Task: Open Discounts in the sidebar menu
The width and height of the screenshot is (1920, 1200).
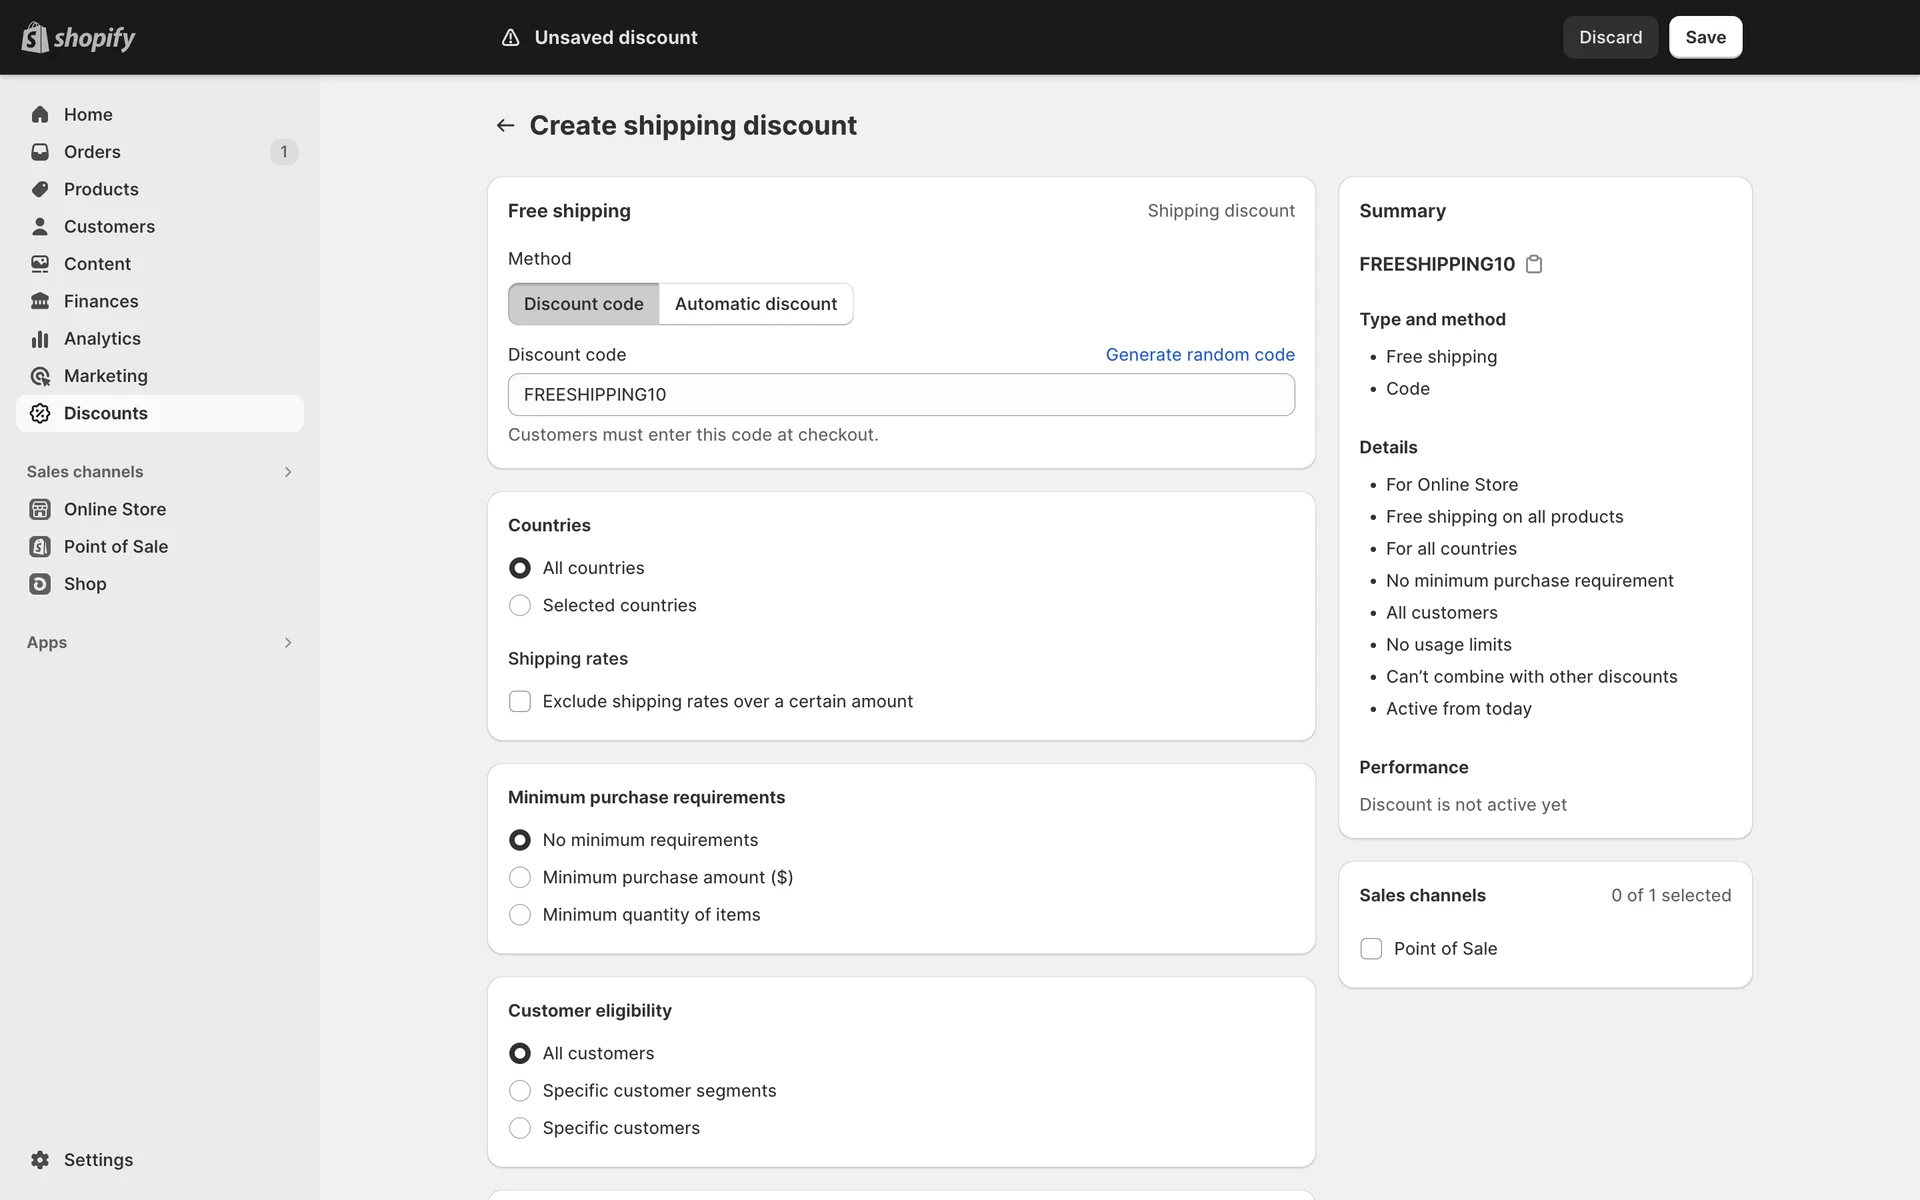Action: (105, 413)
